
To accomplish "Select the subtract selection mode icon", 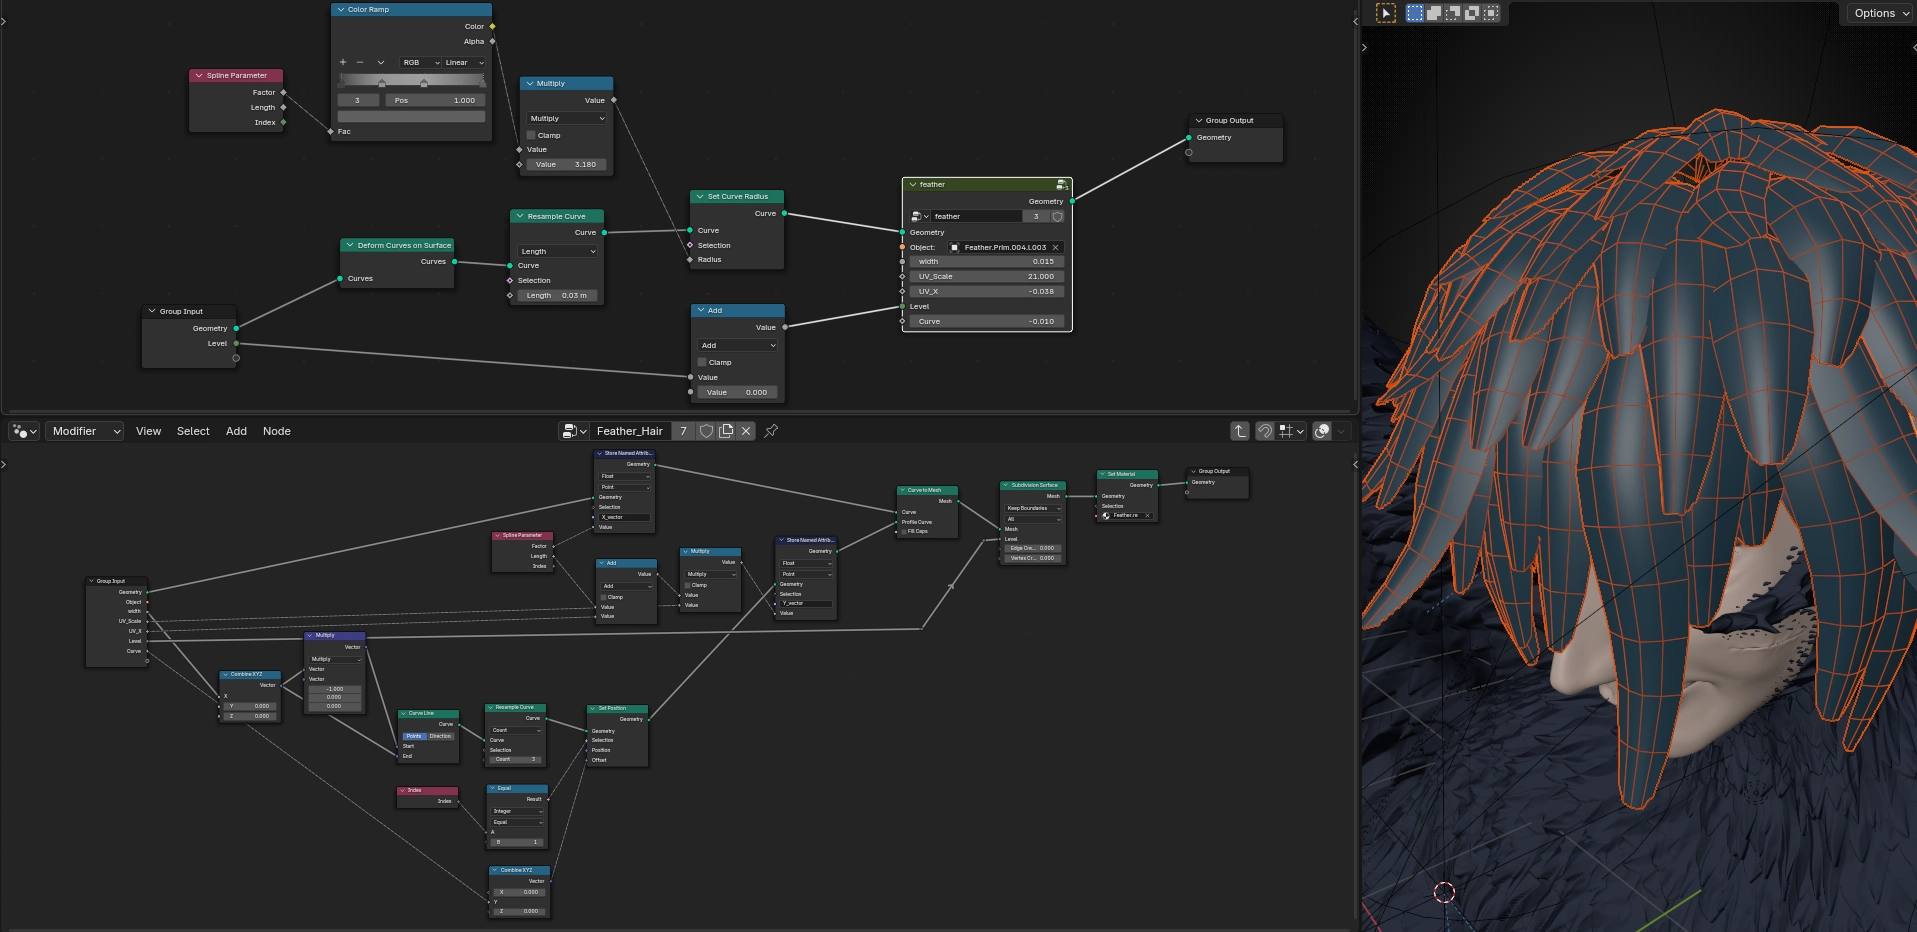I will (1453, 13).
